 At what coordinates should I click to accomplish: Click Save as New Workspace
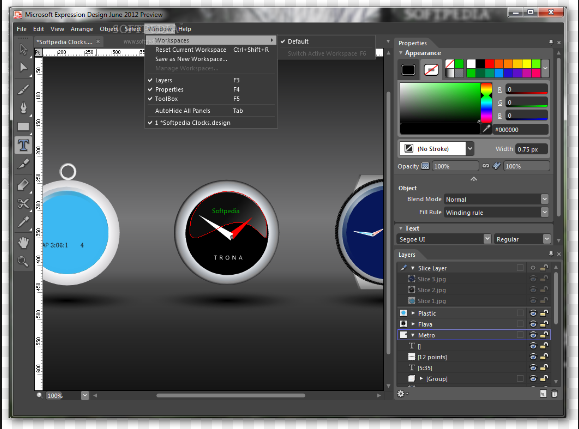(x=211, y=59)
